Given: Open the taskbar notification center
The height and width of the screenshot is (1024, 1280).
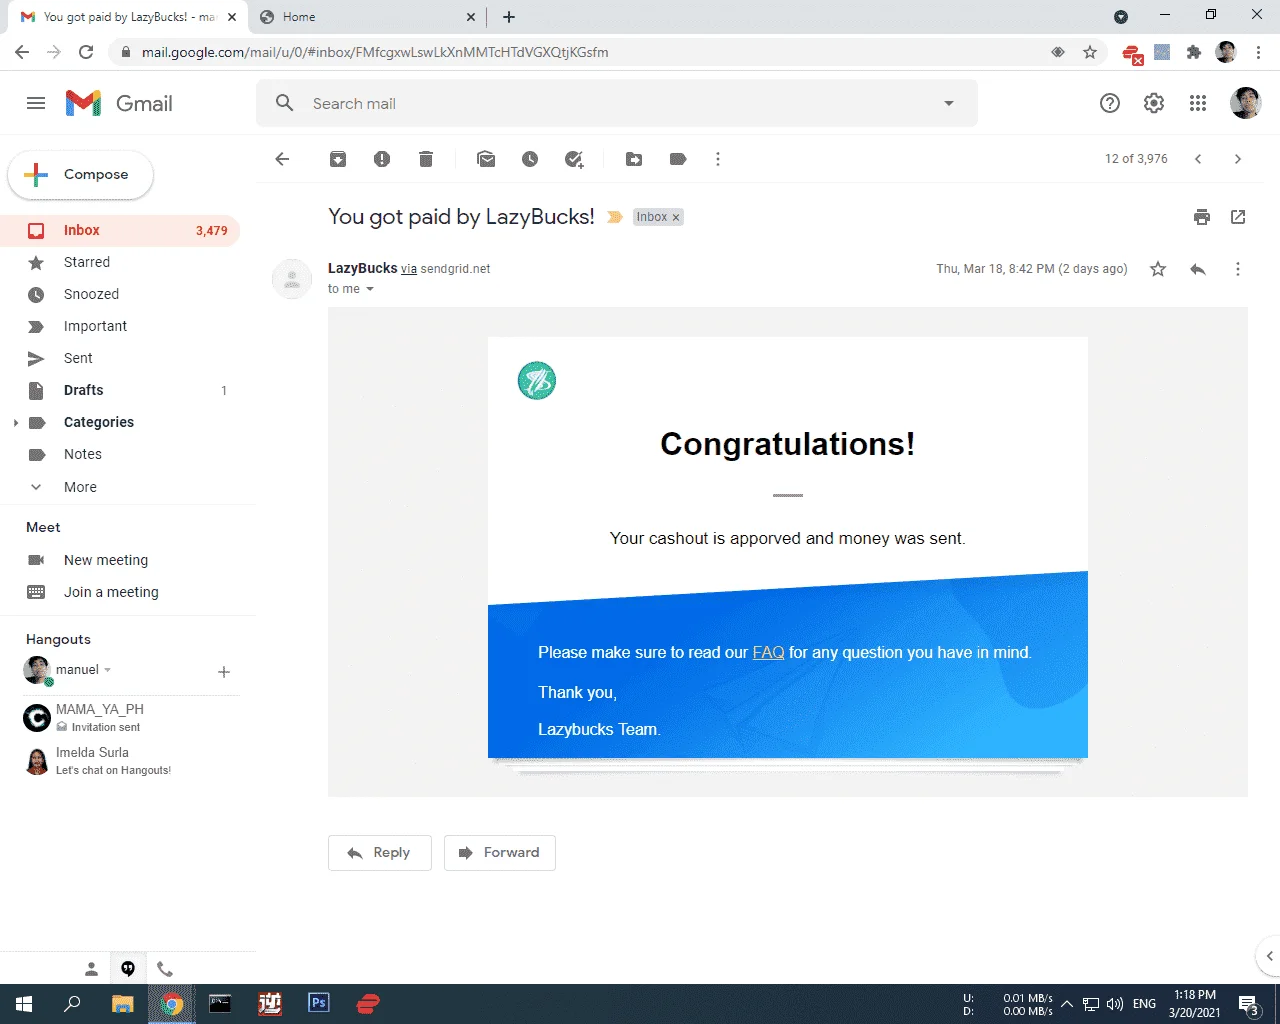Looking at the screenshot, I should (x=1249, y=1005).
